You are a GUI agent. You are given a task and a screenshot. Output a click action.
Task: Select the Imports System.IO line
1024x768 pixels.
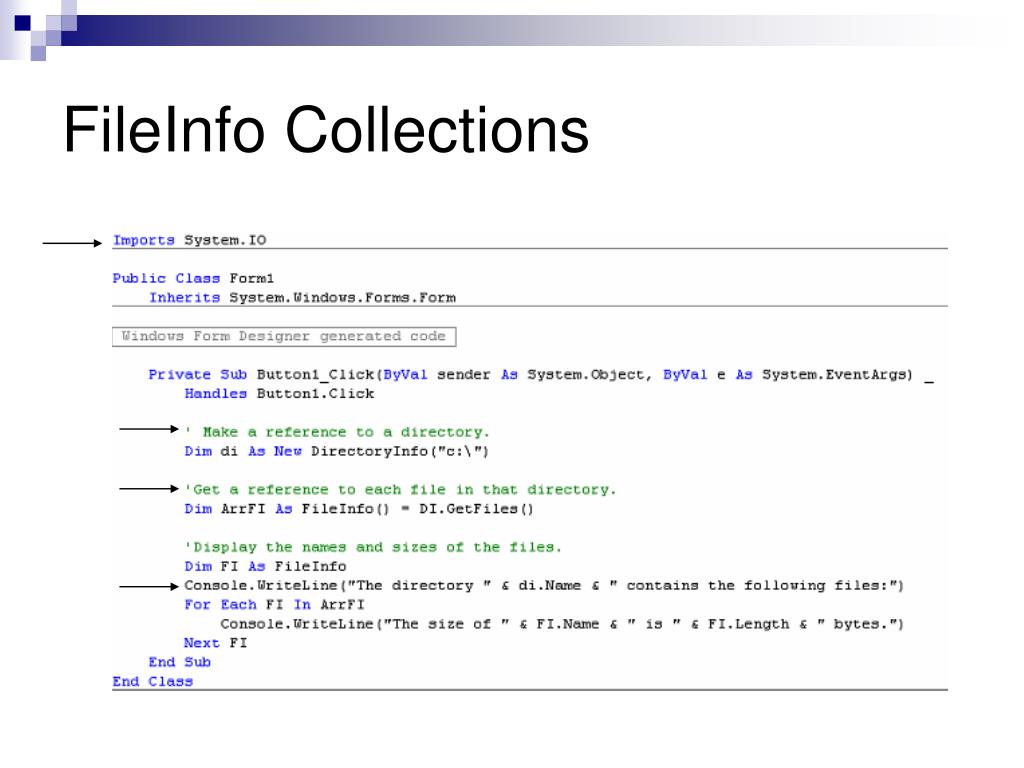tap(189, 240)
